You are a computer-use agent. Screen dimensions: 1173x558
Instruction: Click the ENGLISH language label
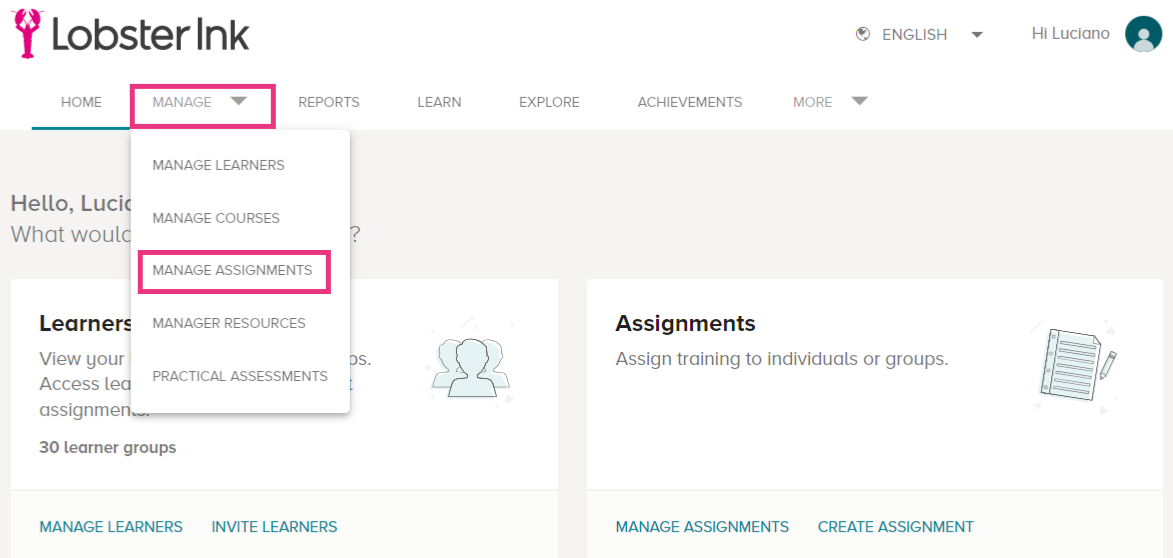click(x=915, y=35)
